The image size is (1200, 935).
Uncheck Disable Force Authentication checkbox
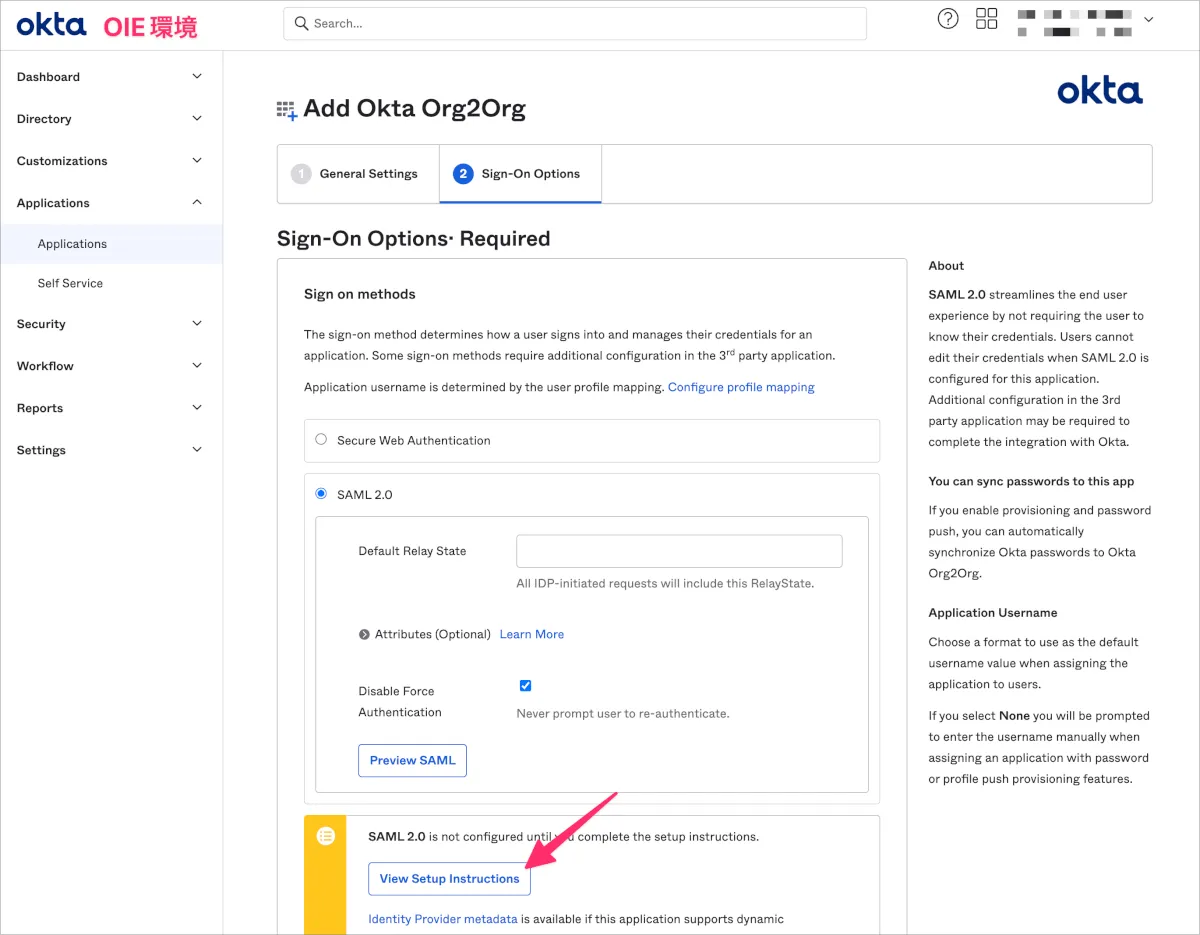coord(525,686)
